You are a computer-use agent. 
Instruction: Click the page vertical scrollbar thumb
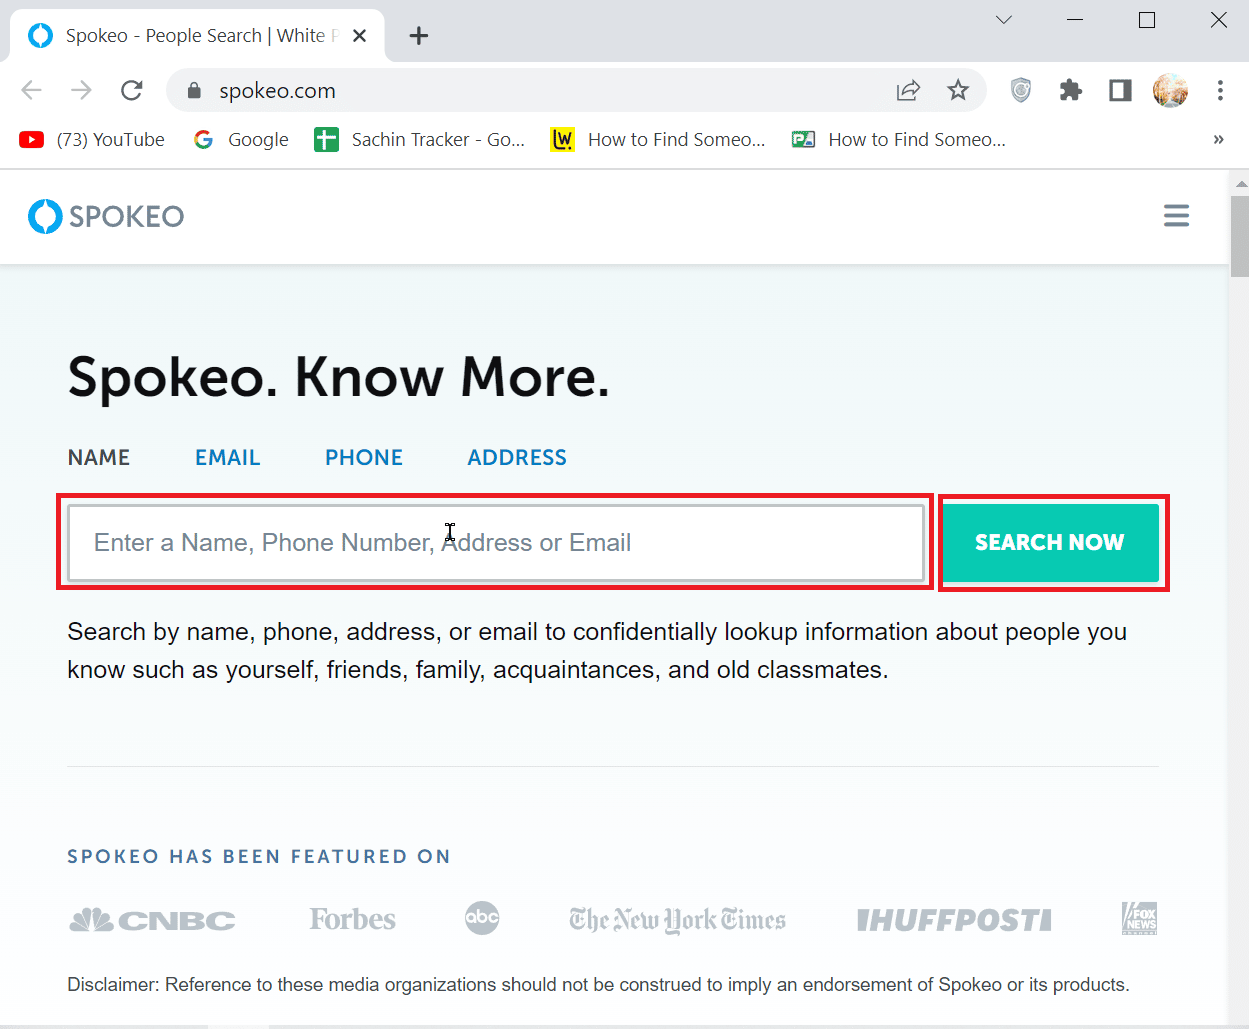[1240, 235]
